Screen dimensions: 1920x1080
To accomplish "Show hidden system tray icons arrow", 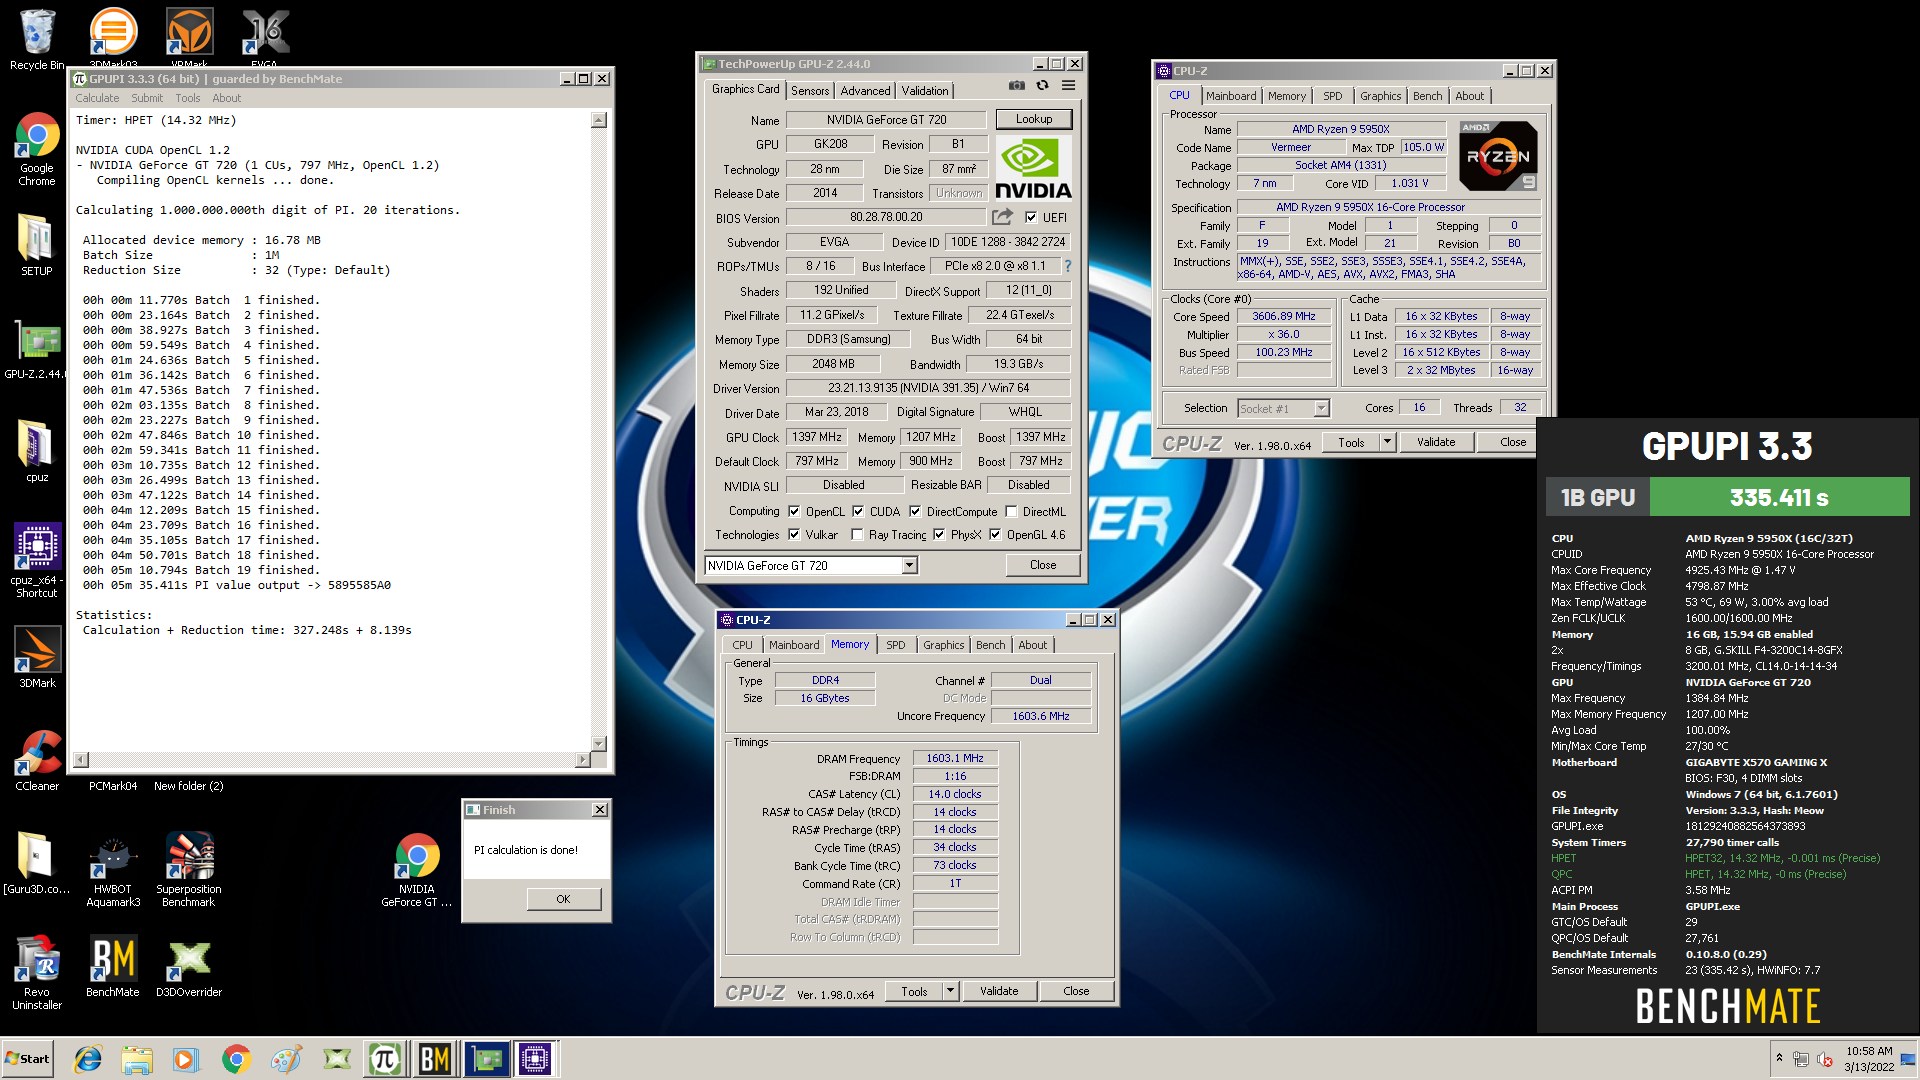I will tap(1779, 1058).
